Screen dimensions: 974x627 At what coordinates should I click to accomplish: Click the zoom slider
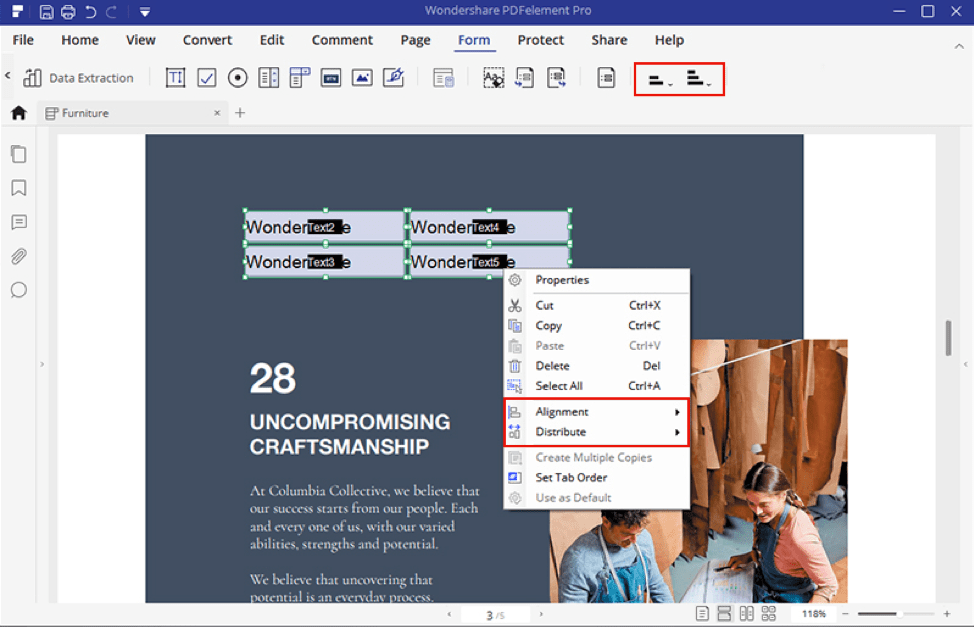(x=896, y=615)
